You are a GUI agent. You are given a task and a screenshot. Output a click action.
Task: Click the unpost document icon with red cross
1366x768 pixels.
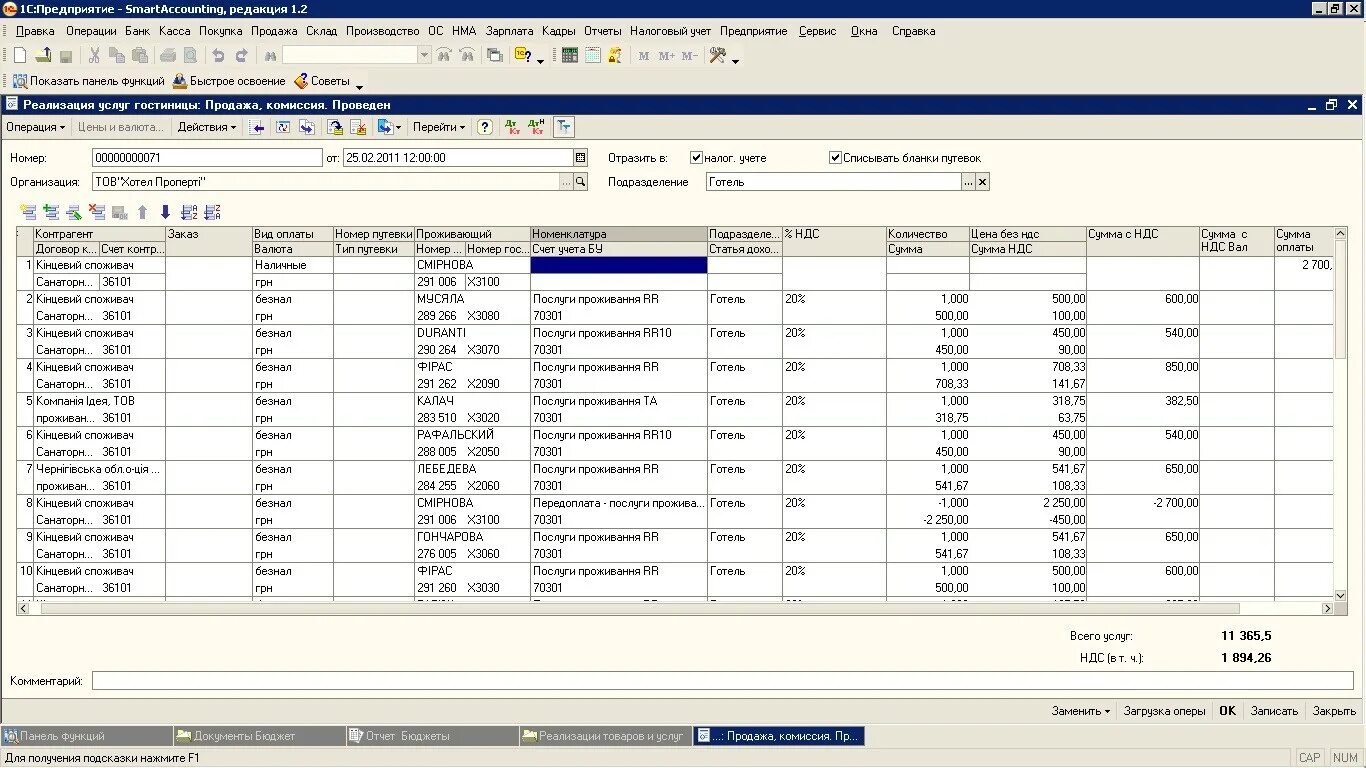[x=358, y=127]
